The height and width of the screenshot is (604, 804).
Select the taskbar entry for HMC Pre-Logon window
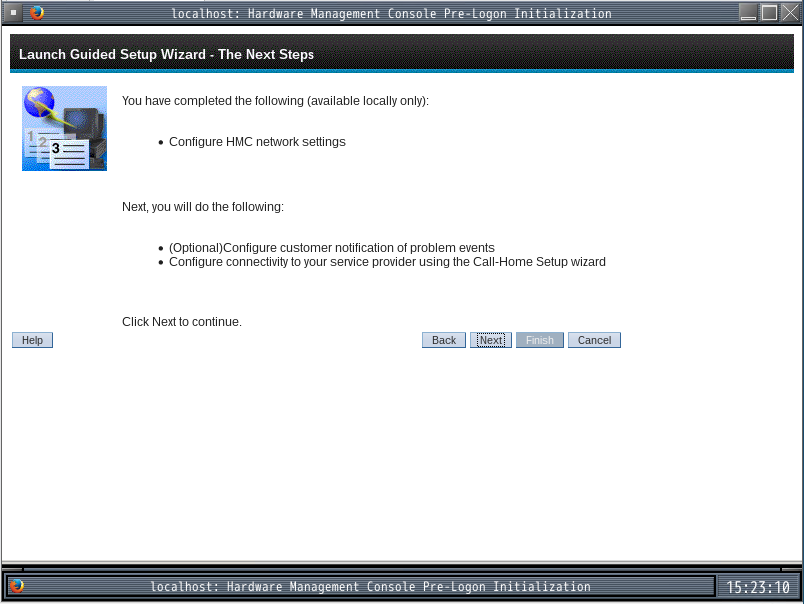point(359,586)
